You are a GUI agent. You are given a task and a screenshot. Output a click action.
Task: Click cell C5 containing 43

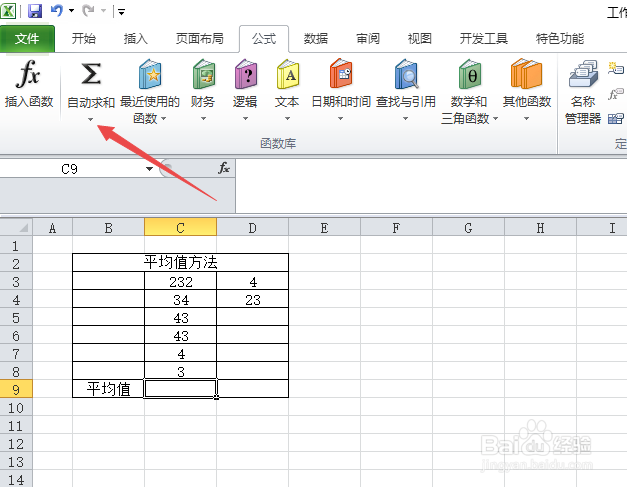[x=180, y=317]
